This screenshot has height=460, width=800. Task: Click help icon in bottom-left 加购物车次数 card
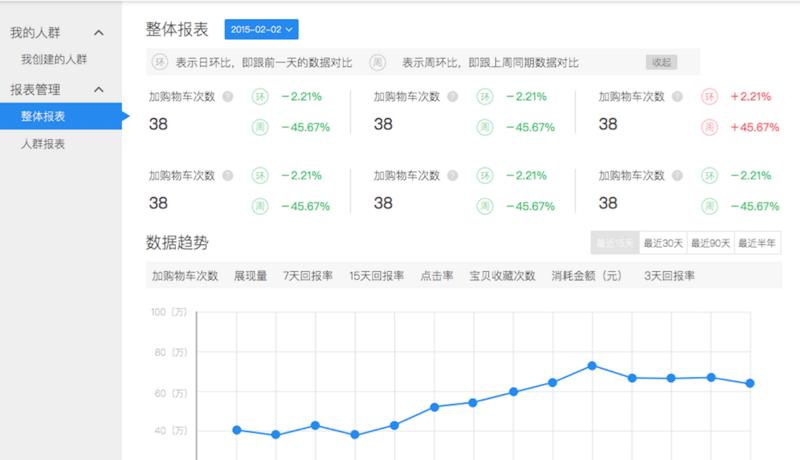point(228,175)
